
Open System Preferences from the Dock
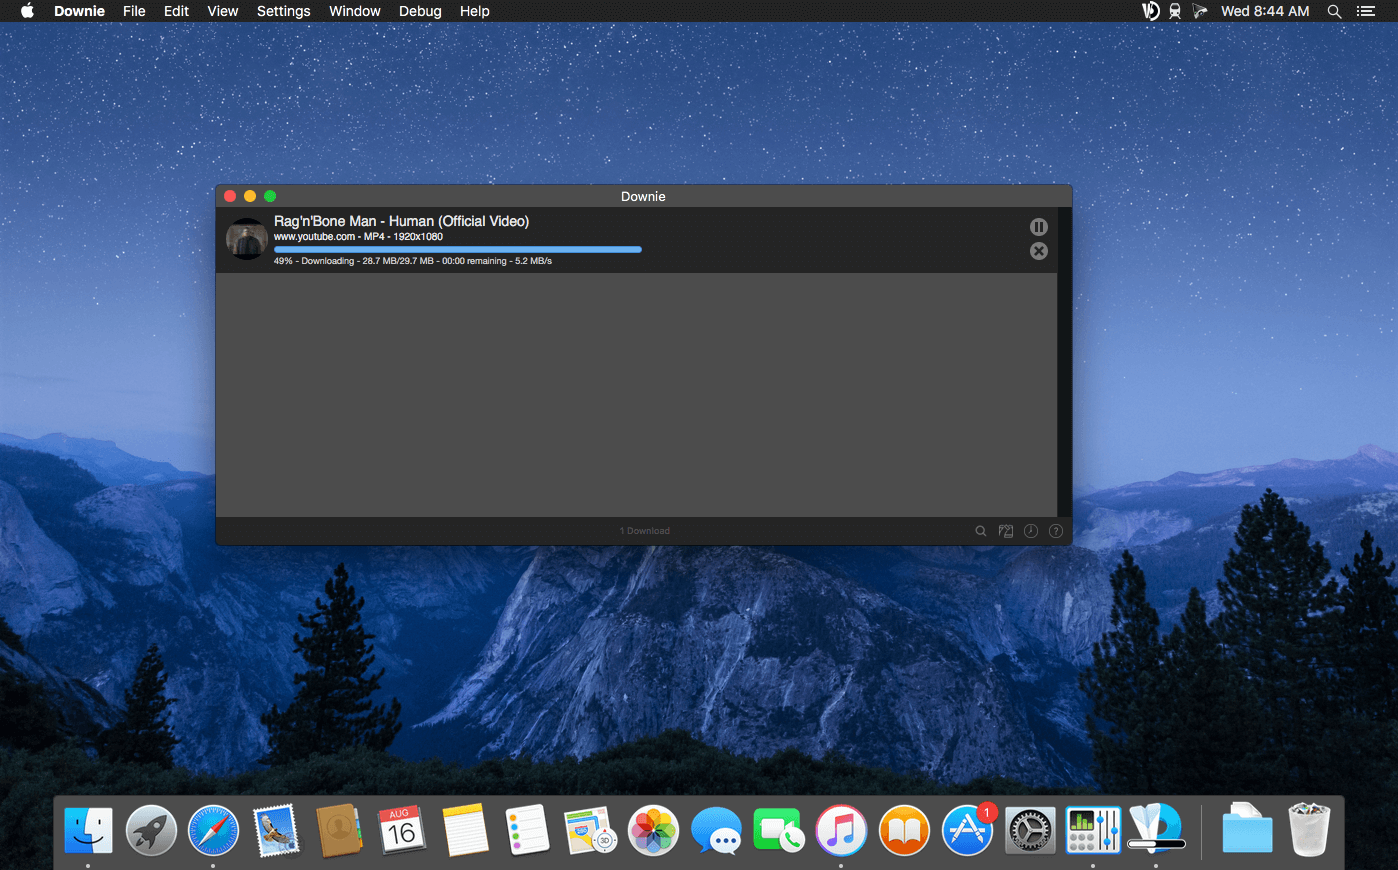point(1030,830)
